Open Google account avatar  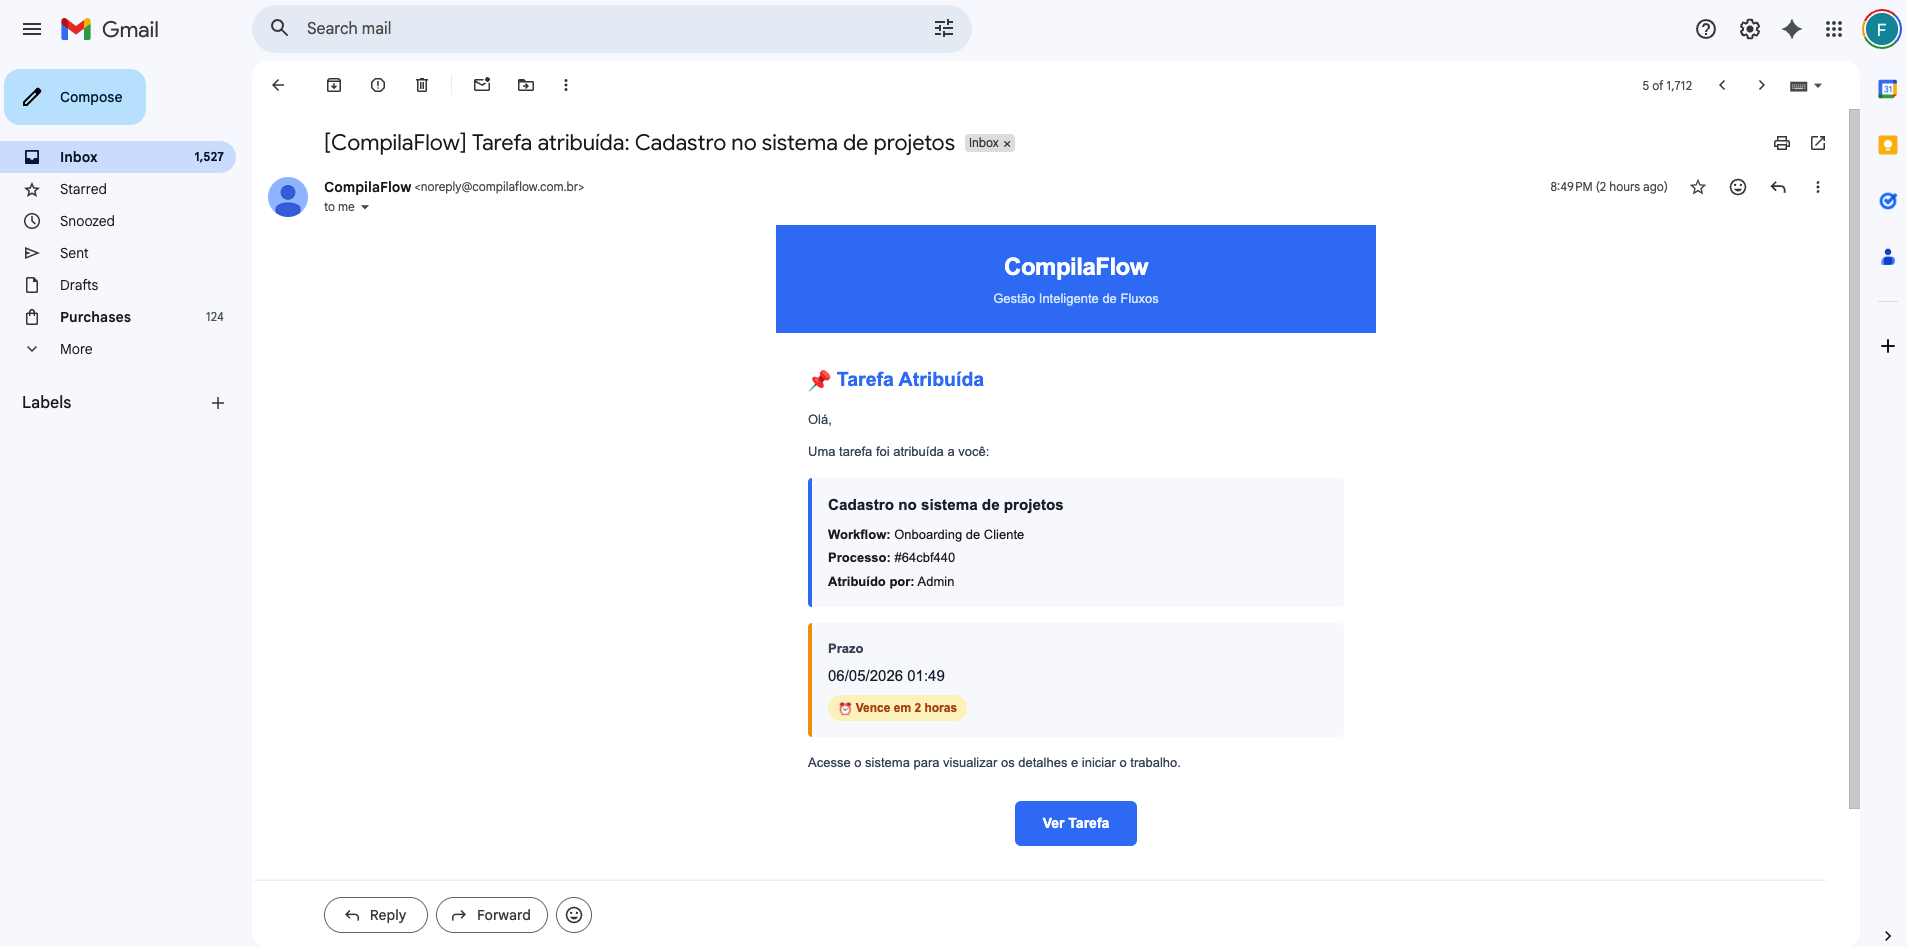pos(1881,29)
